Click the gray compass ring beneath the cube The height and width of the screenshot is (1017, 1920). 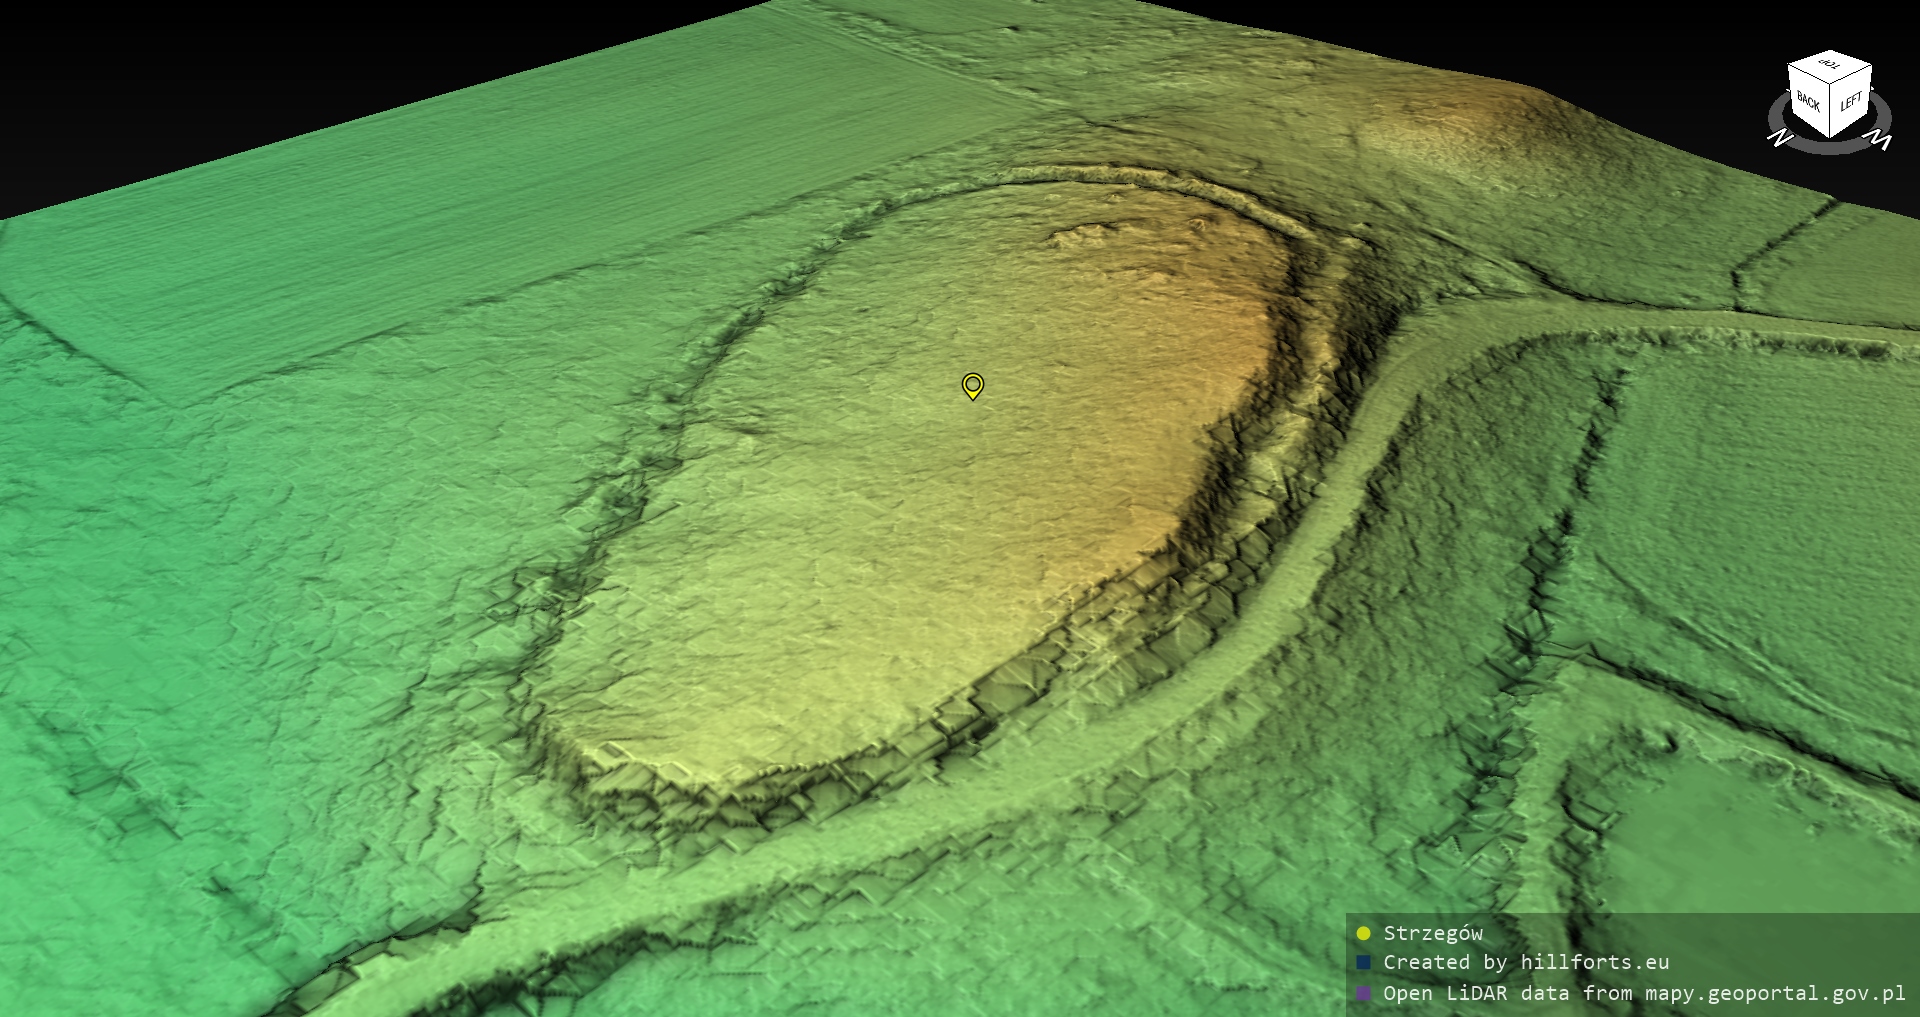point(1830,146)
